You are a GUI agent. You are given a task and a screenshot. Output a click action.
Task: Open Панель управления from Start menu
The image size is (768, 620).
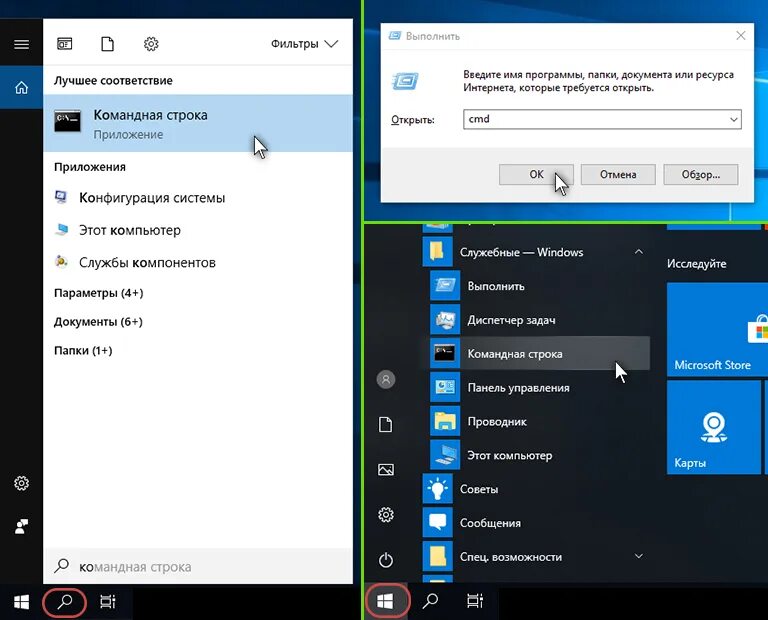[x=540, y=387]
